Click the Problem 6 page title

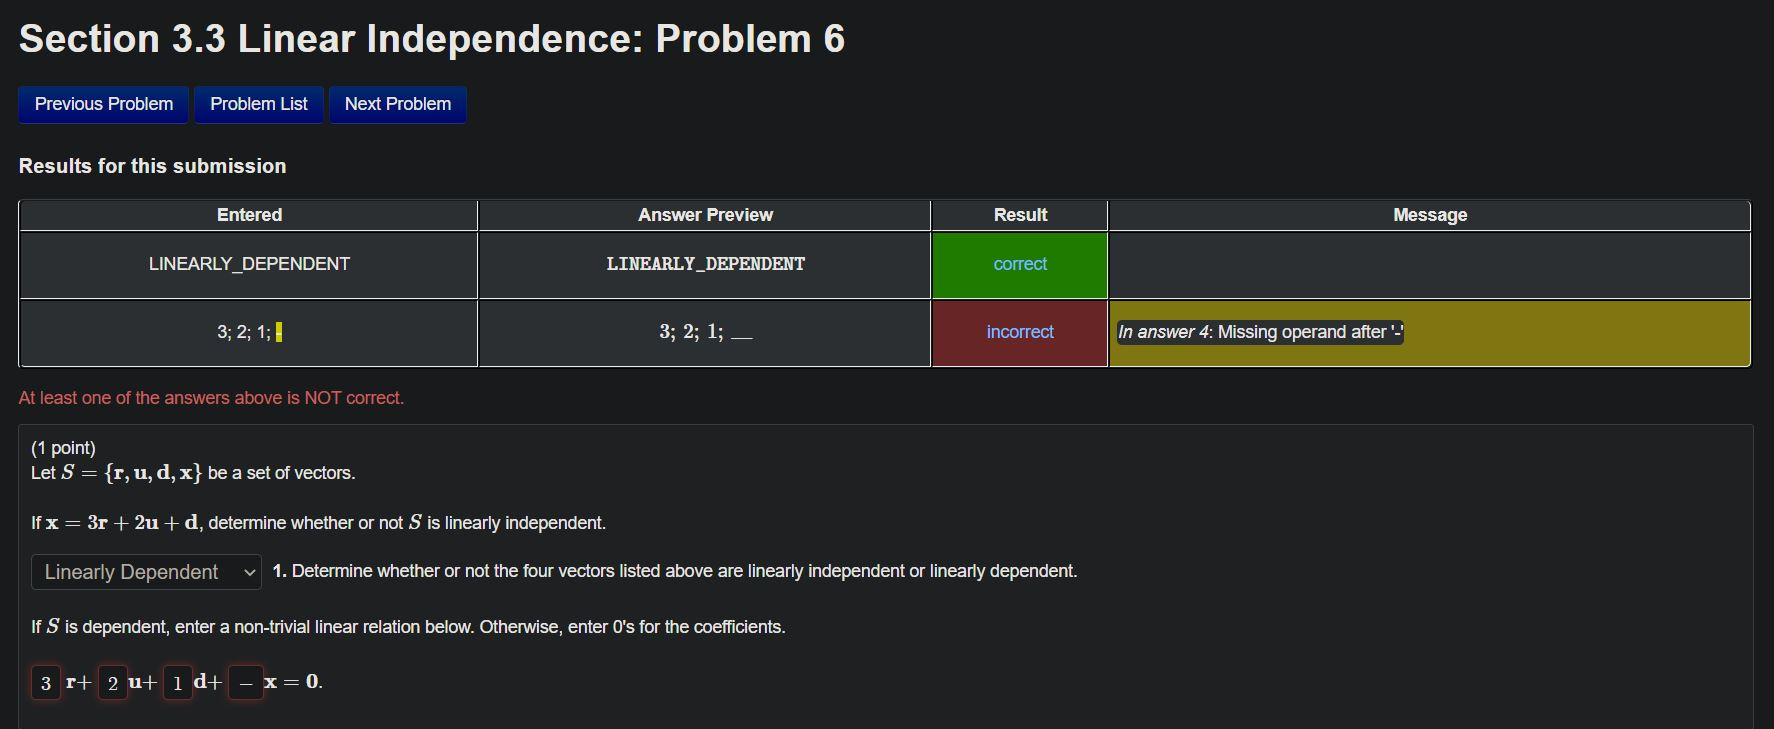(x=432, y=38)
